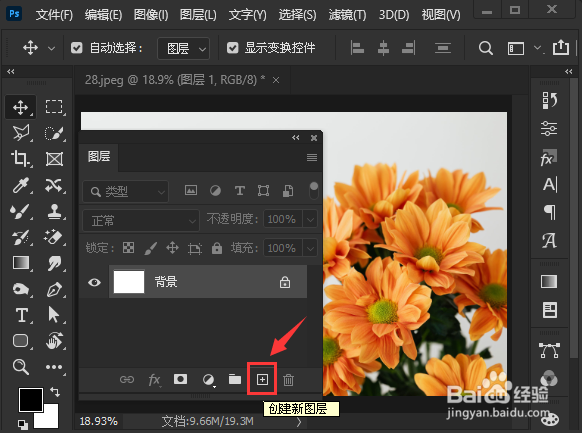Toggle lock image pixels brush icon
582x433 pixels.
pyautogui.click(x=150, y=248)
